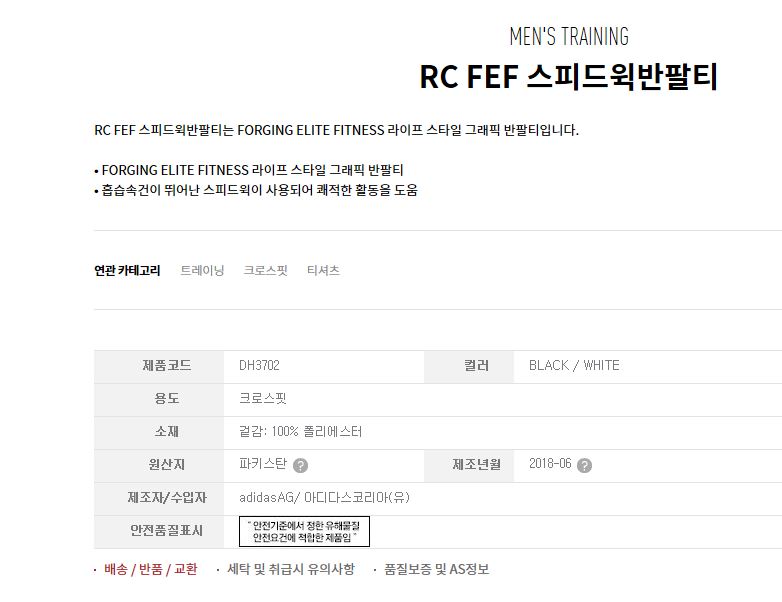Click the 연관 카테고리 label
Viewport: 782px width, 602px height.
click(x=127, y=270)
